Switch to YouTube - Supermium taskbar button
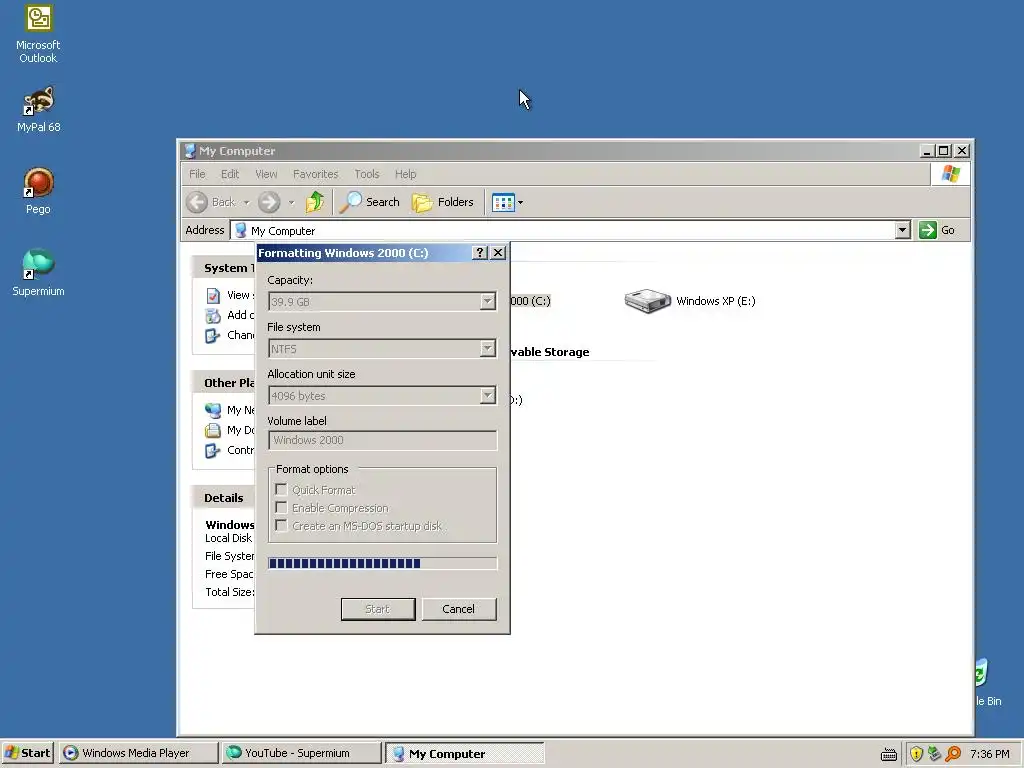Viewport: 1024px width, 768px height. click(x=301, y=753)
